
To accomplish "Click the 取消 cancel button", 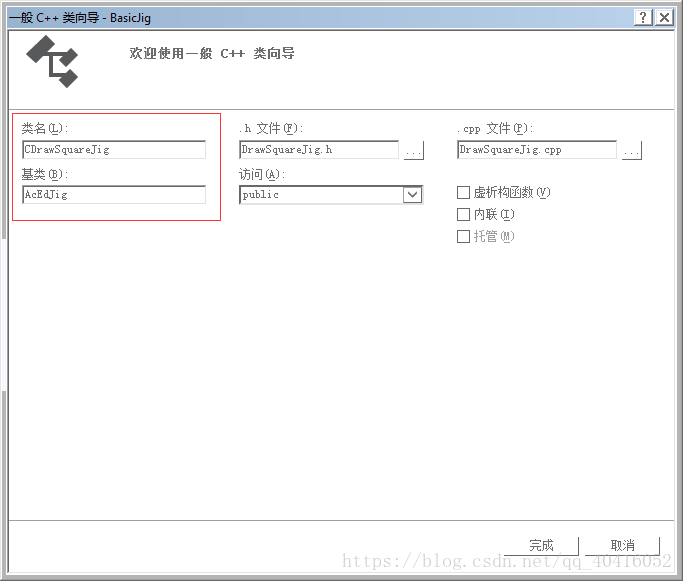I will click(x=622, y=546).
